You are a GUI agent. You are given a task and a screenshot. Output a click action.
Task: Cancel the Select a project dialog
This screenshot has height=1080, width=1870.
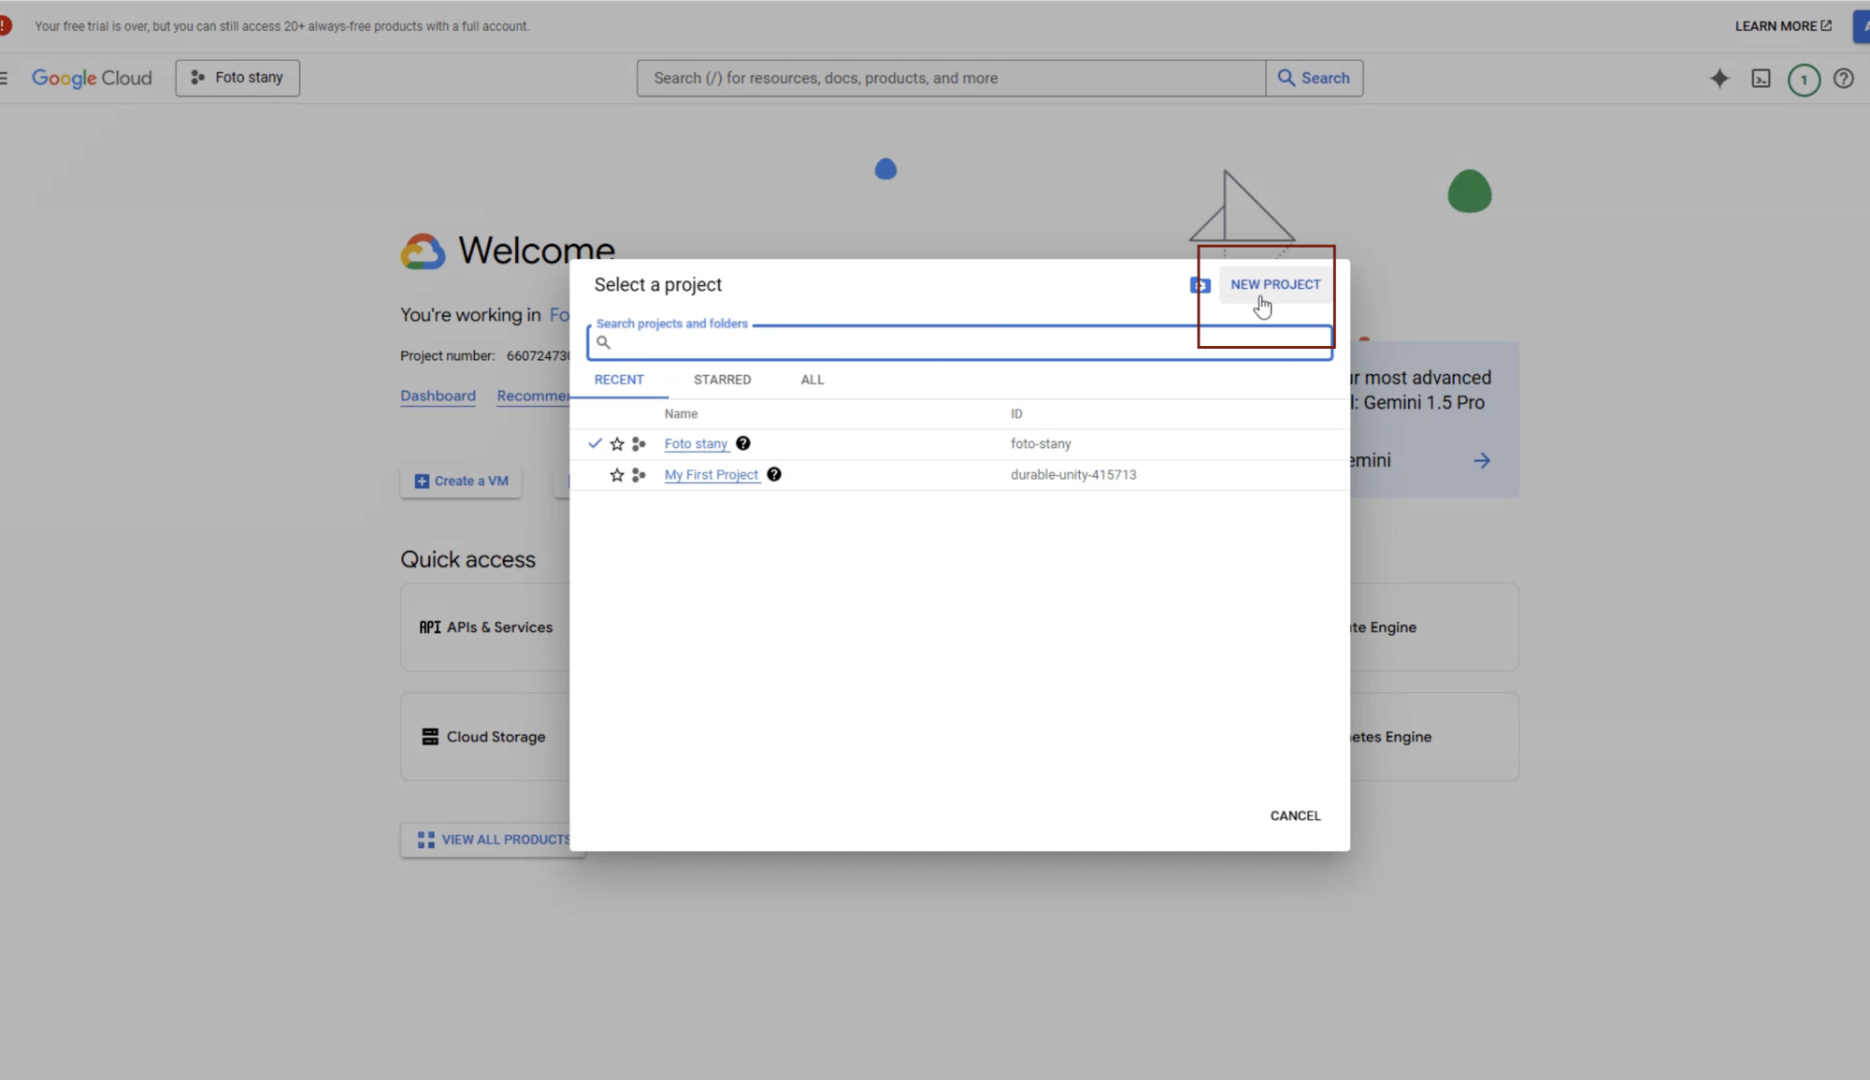pyautogui.click(x=1295, y=816)
